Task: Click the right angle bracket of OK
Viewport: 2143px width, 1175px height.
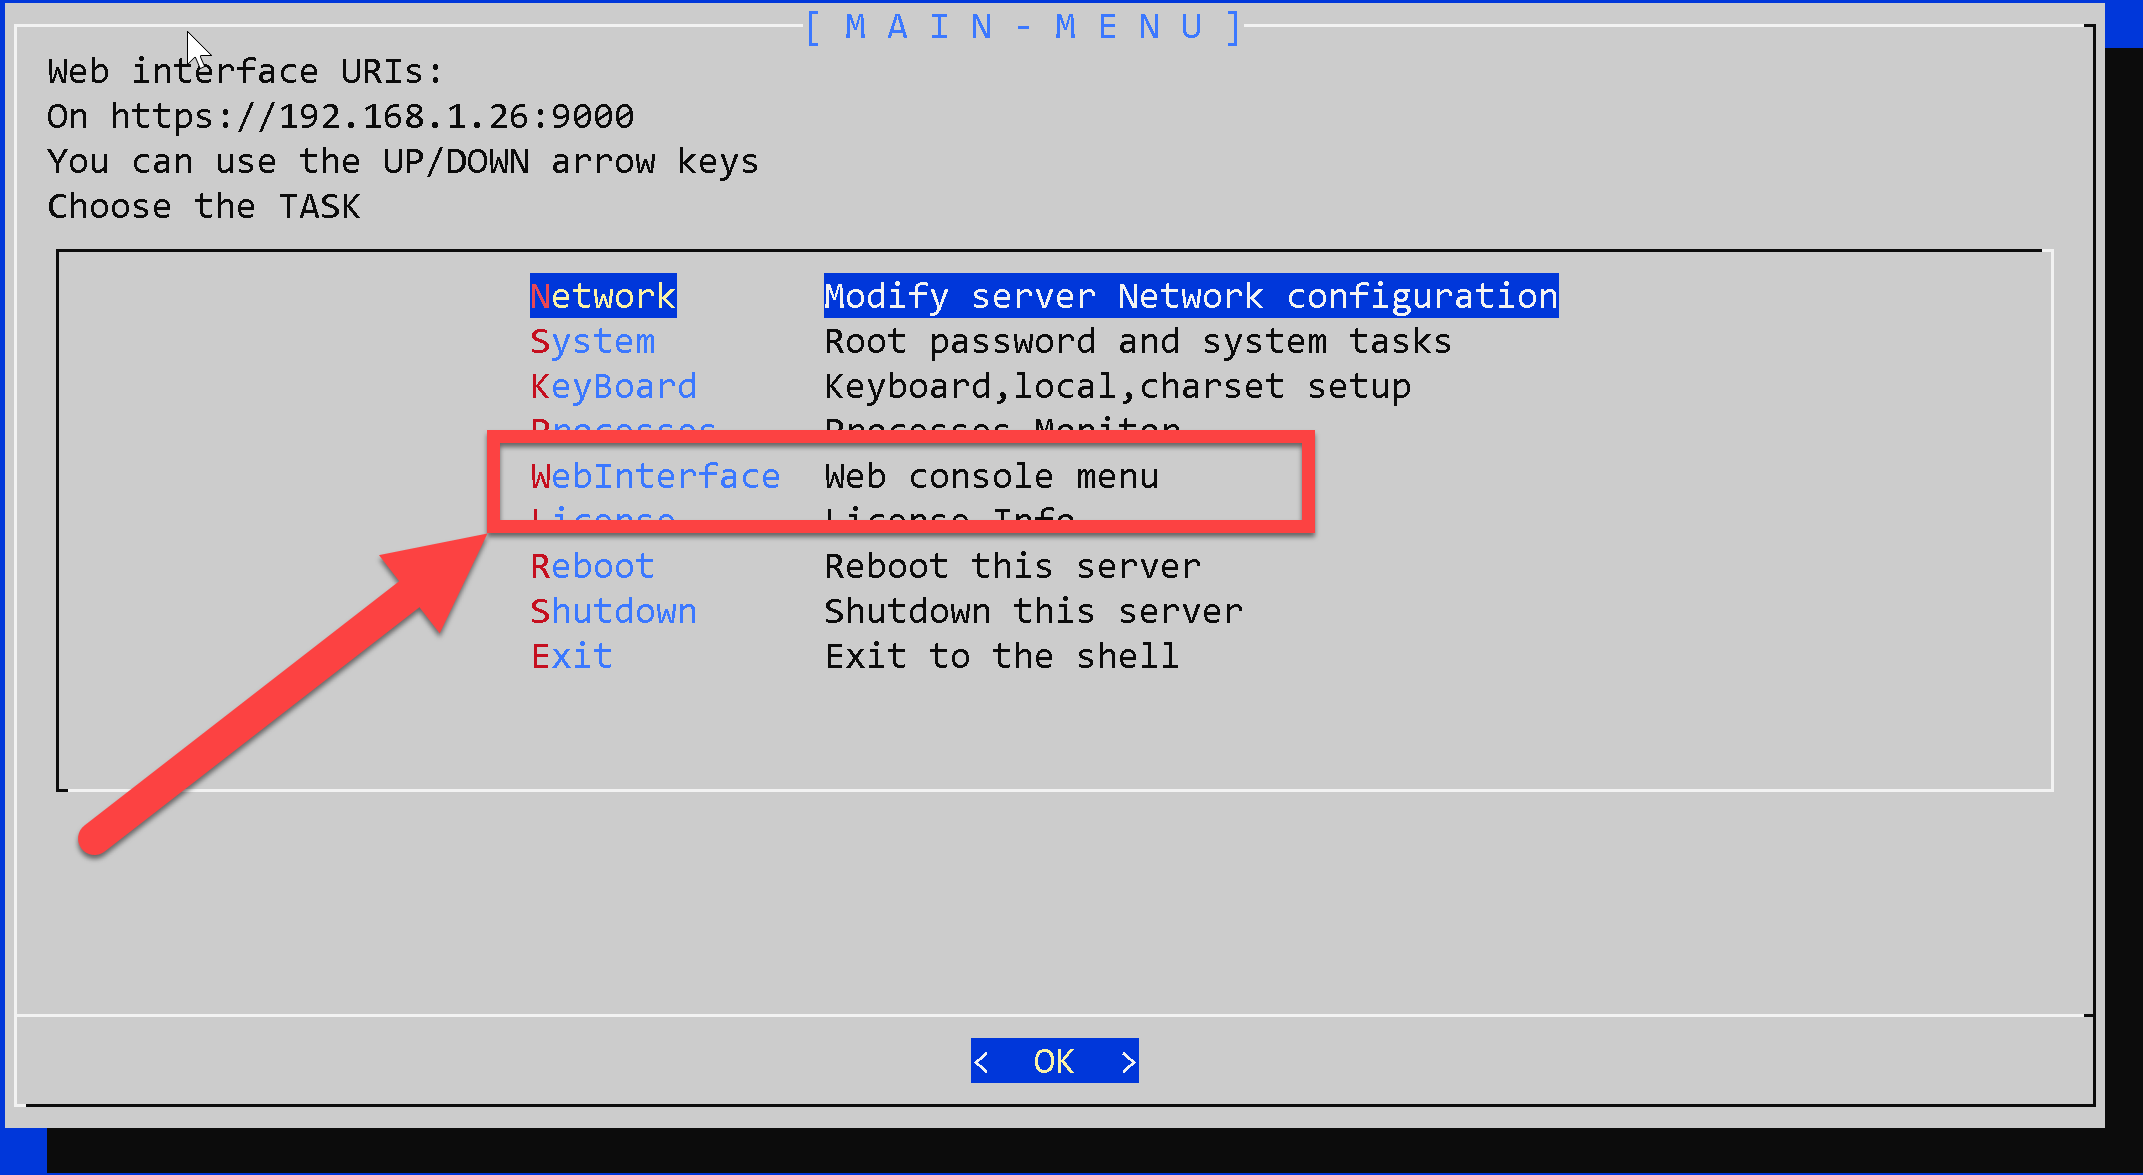Action: click(1128, 1061)
